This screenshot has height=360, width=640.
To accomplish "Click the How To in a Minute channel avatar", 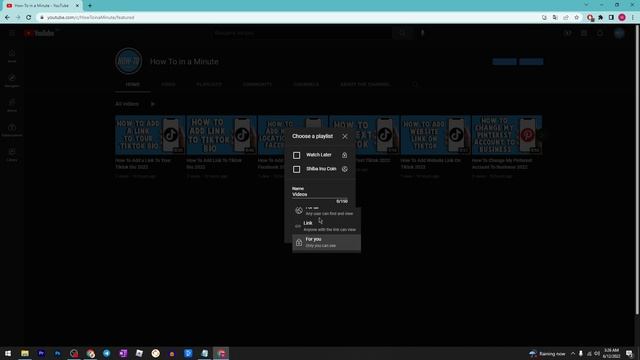I will point(129,61).
